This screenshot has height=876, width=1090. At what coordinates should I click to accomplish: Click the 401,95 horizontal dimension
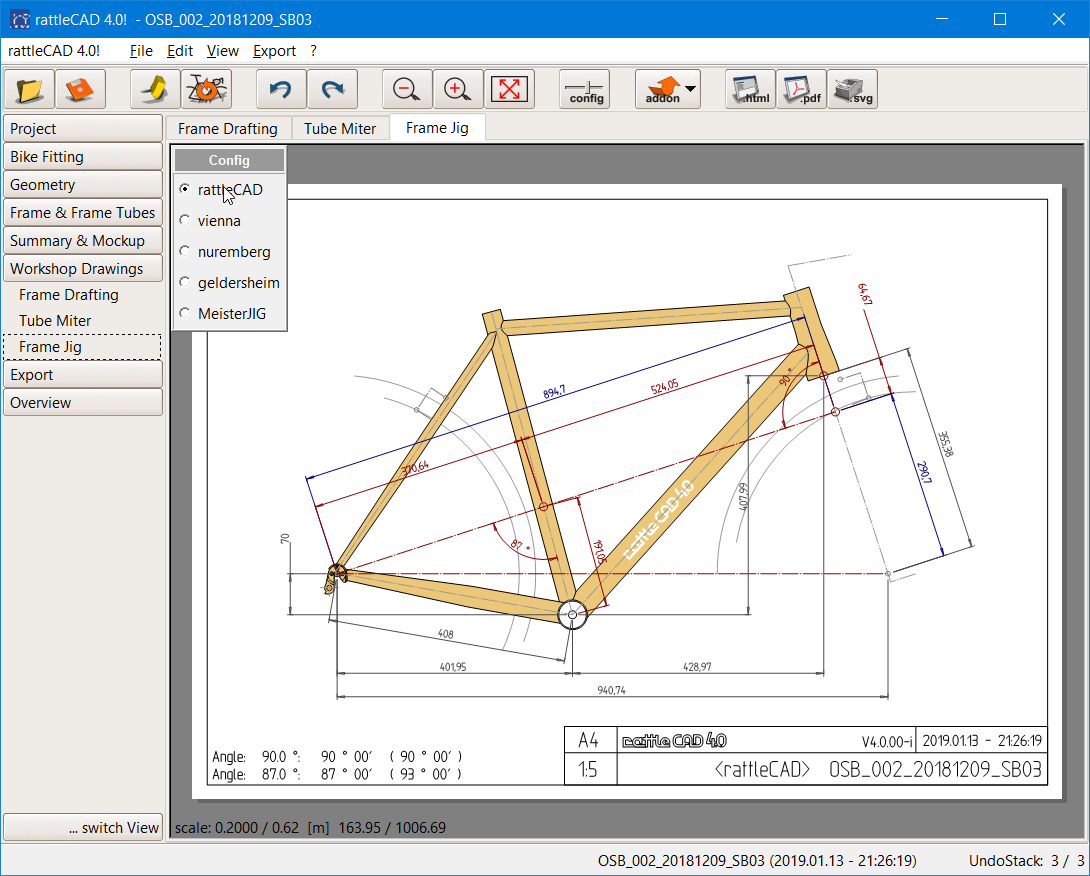[453, 667]
